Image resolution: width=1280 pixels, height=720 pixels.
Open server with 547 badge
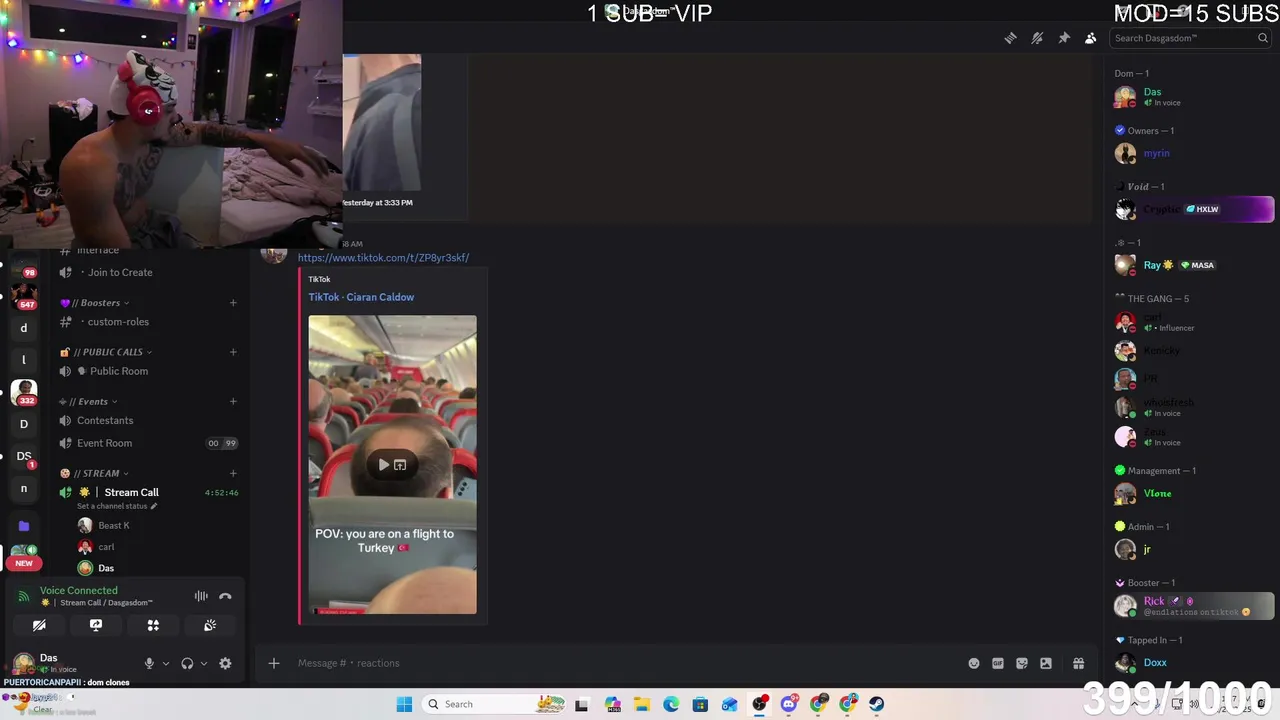[x=24, y=297]
